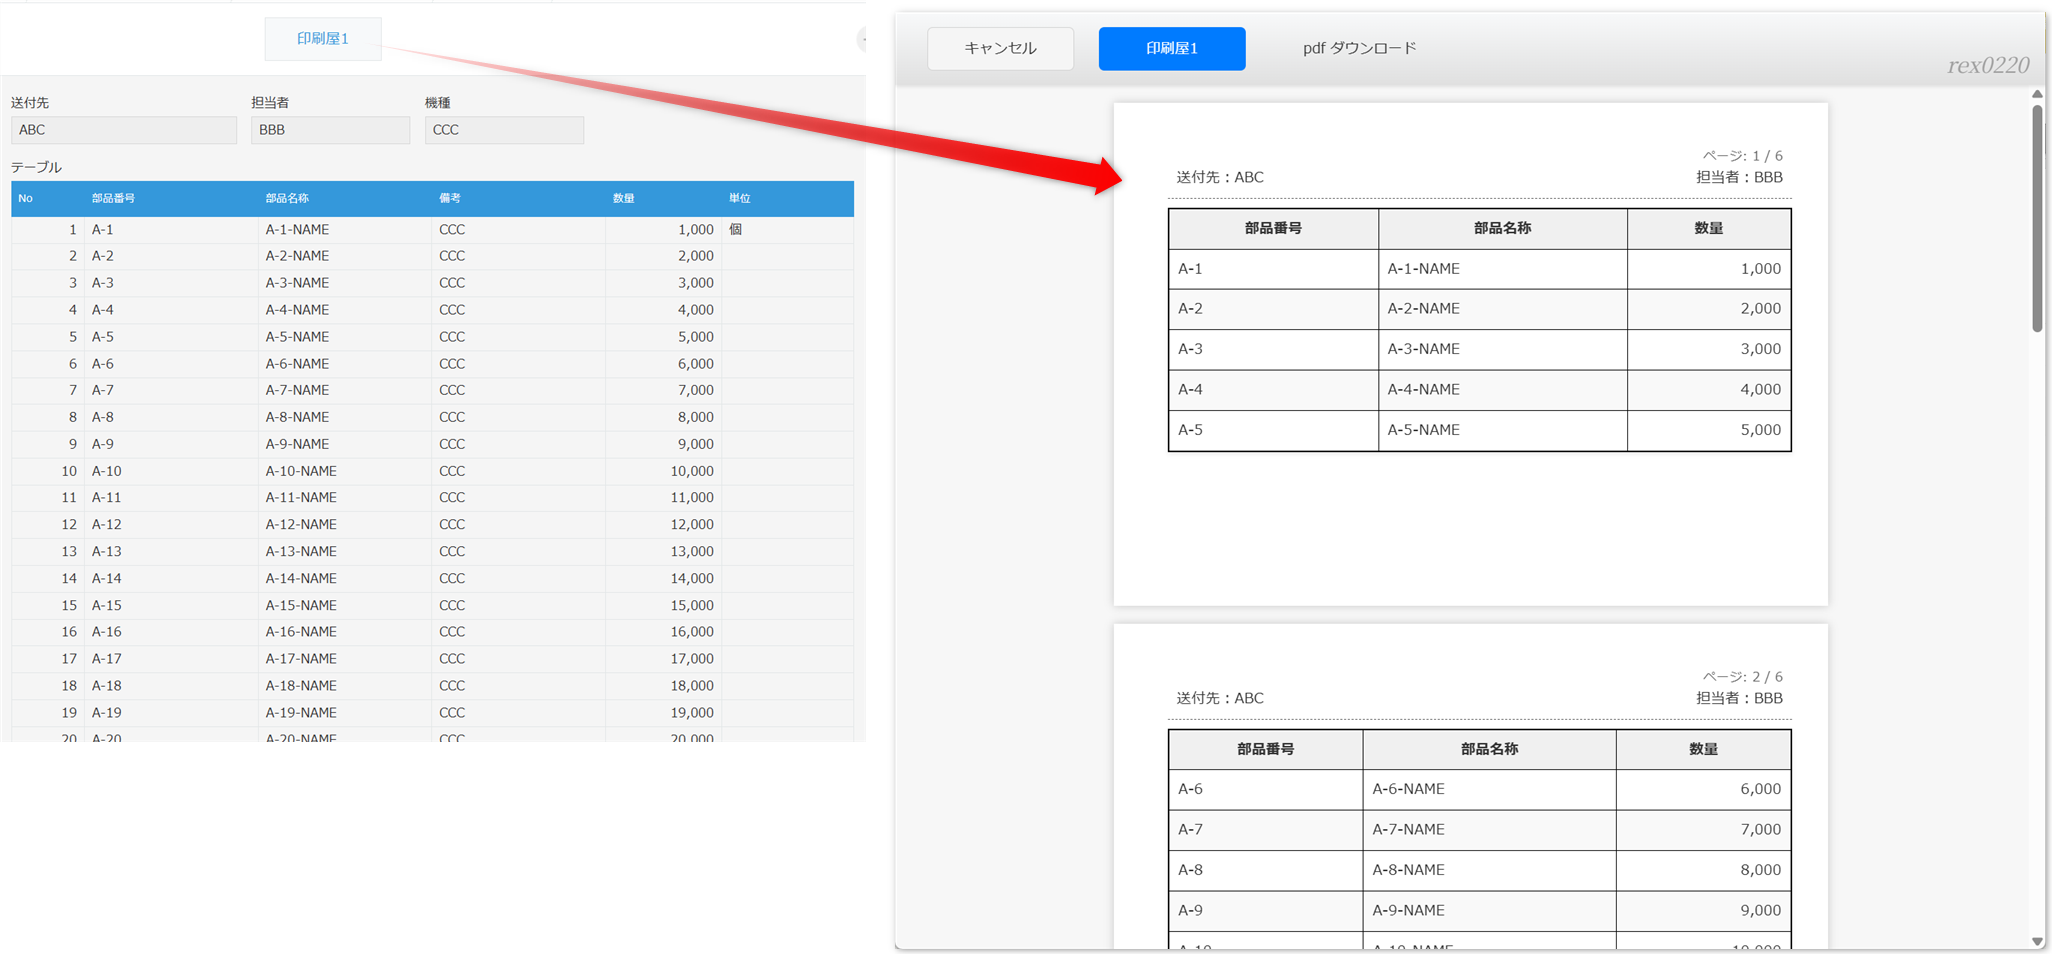2052x954 pixels.
Task: Select the 担当者 field containing BBB
Action: [x=330, y=130]
